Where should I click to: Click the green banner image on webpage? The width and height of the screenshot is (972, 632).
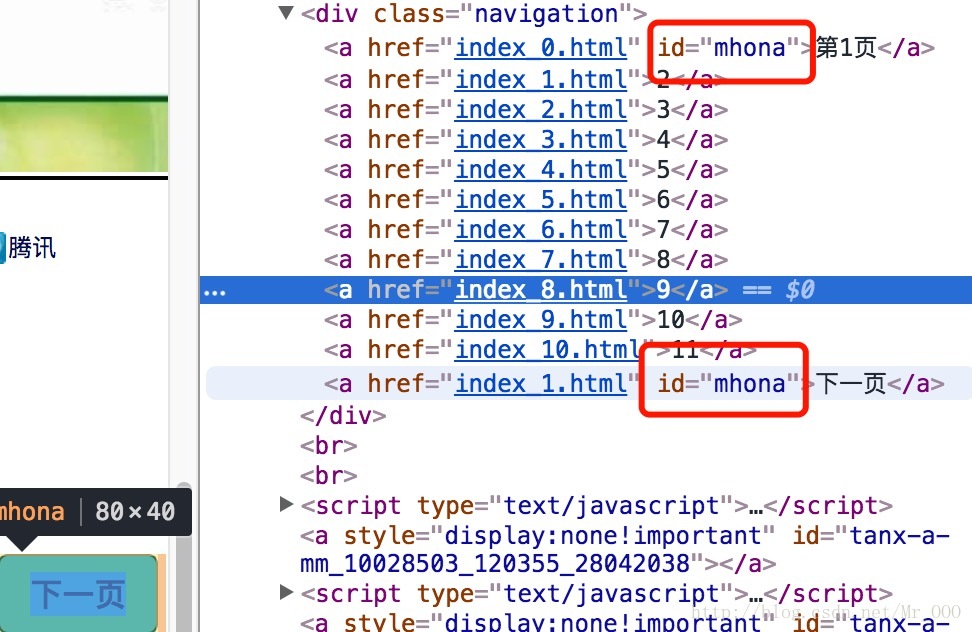84,134
